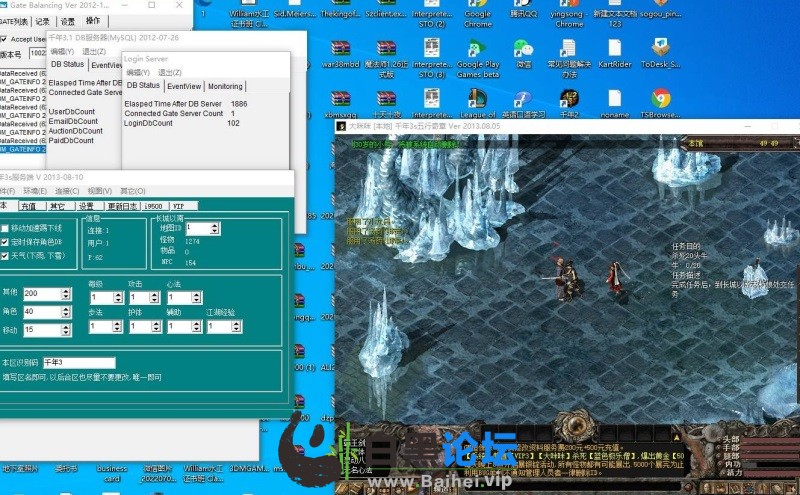Screen dimensions: 800x495
Task: Click the 版本号 input field in Gate Balancing
Action: tap(38, 53)
